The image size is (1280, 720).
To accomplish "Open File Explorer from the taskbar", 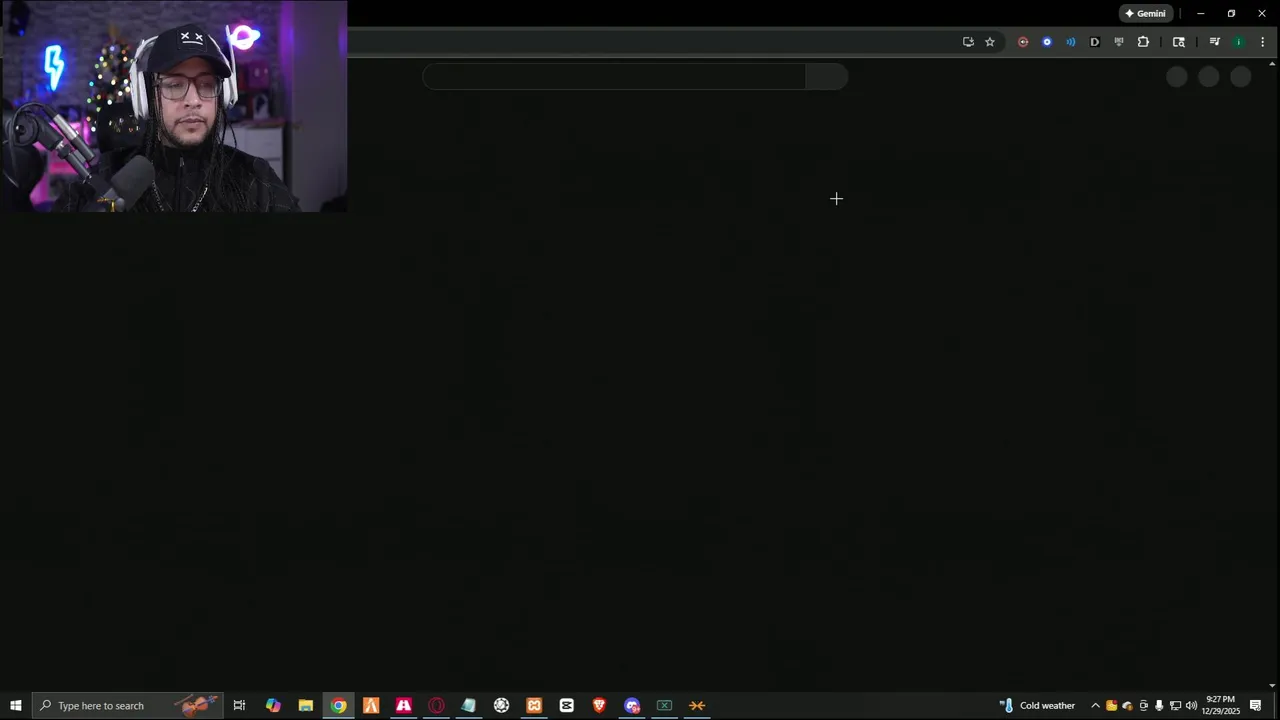I will point(306,706).
